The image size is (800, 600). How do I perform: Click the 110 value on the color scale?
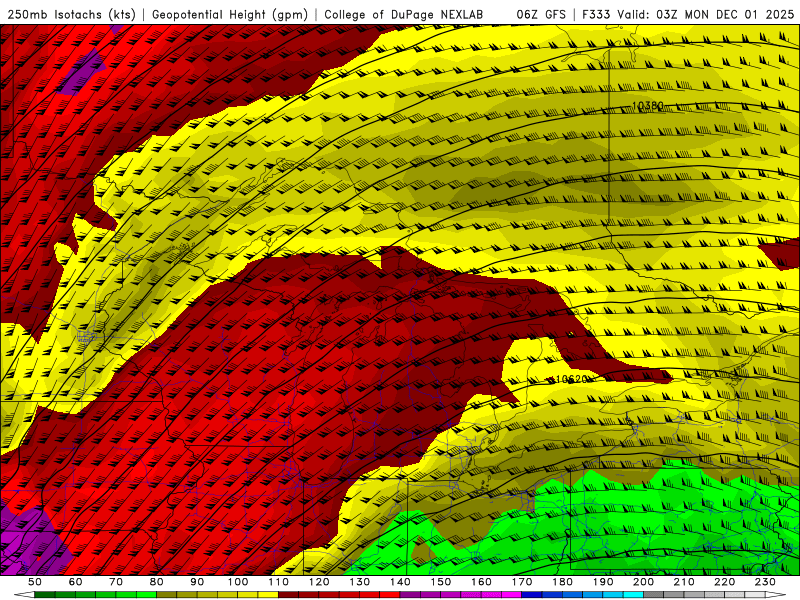tap(279, 582)
